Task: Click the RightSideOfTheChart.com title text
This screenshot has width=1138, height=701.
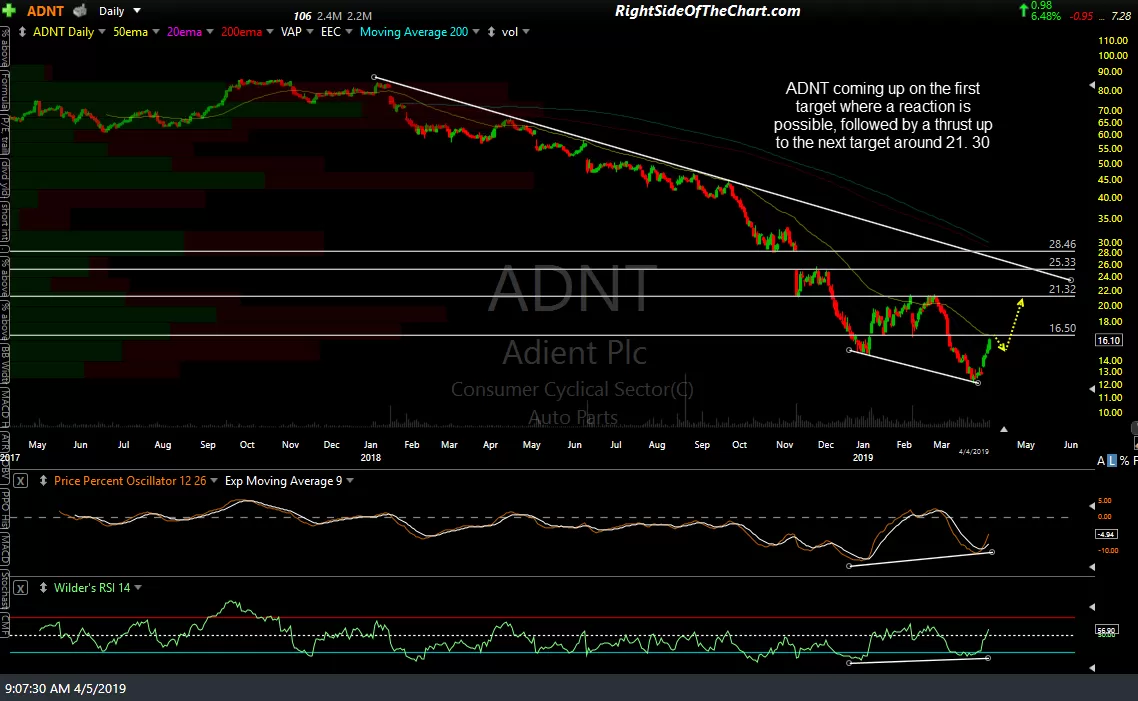Action: pyautogui.click(x=708, y=11)
